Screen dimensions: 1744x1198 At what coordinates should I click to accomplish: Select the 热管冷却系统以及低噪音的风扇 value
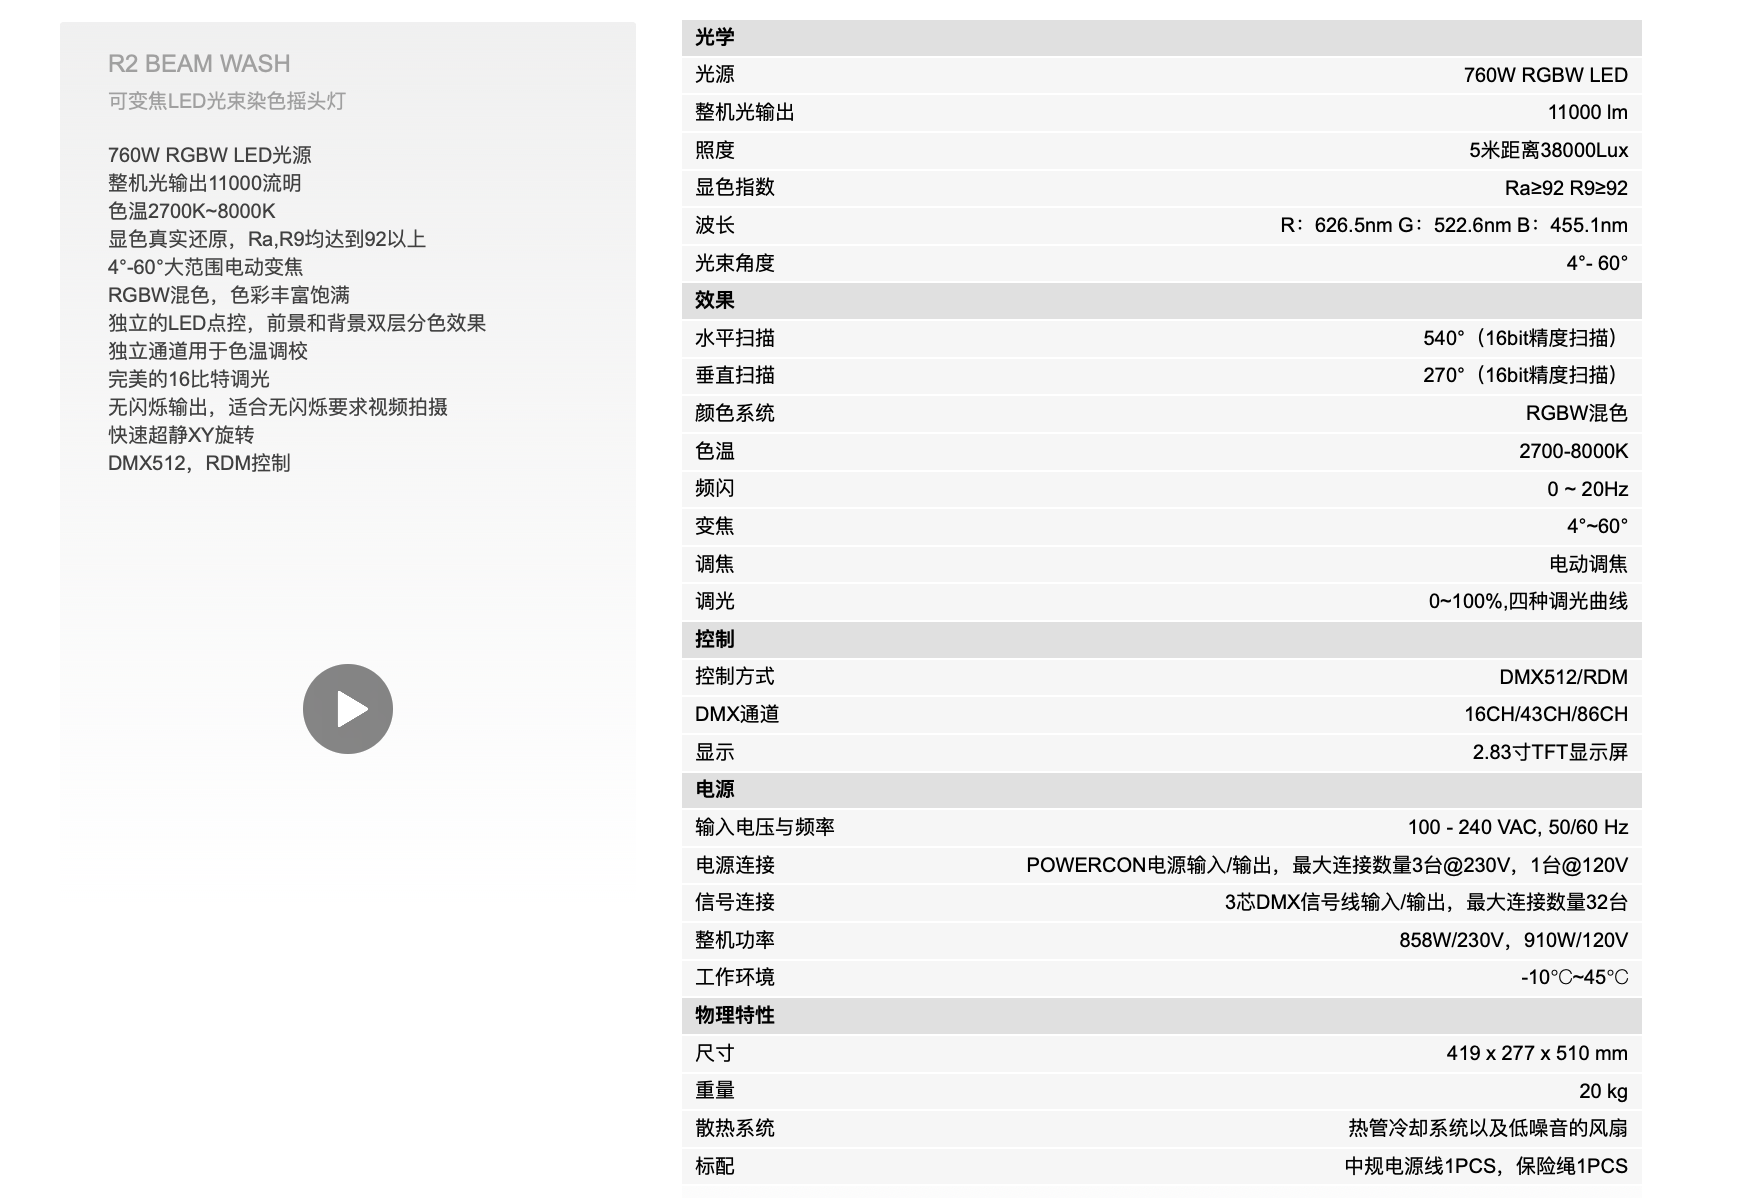click(1488, 1128)
